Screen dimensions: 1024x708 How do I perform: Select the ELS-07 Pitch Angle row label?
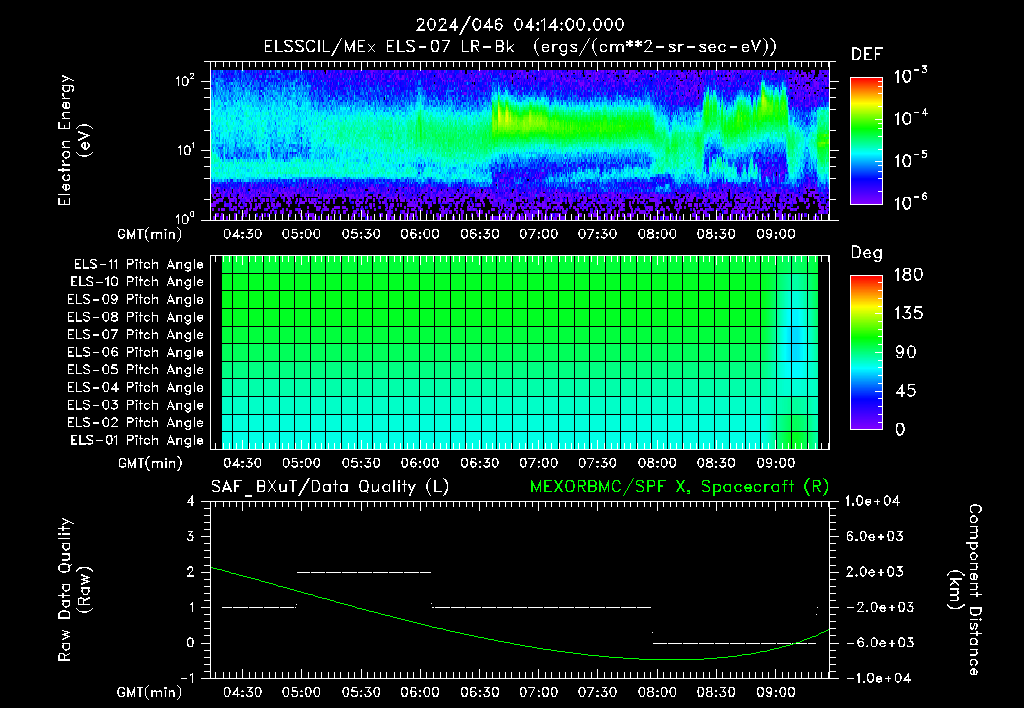tap(135, 334)
